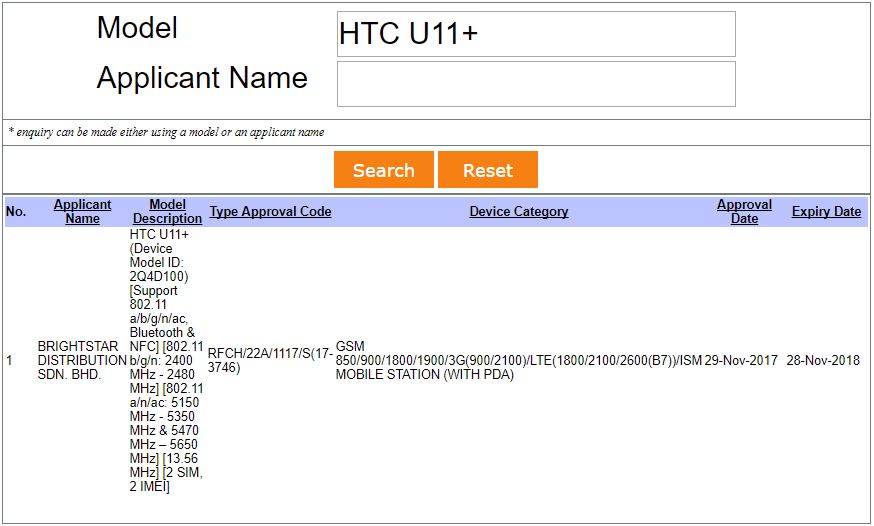The image size is (874, 526).
Task: Click the Device Category column header
Action: (518, 211)
